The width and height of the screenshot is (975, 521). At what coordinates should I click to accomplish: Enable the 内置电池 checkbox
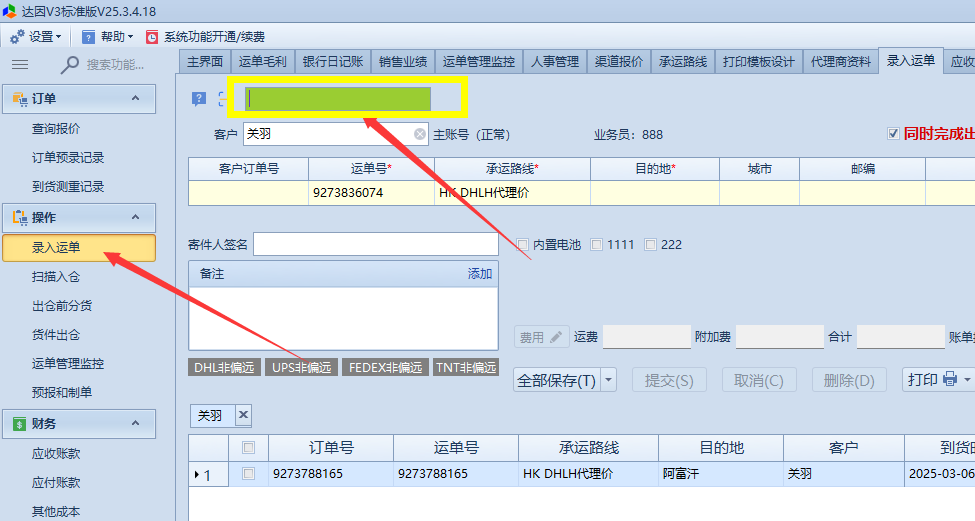point(522,244)
